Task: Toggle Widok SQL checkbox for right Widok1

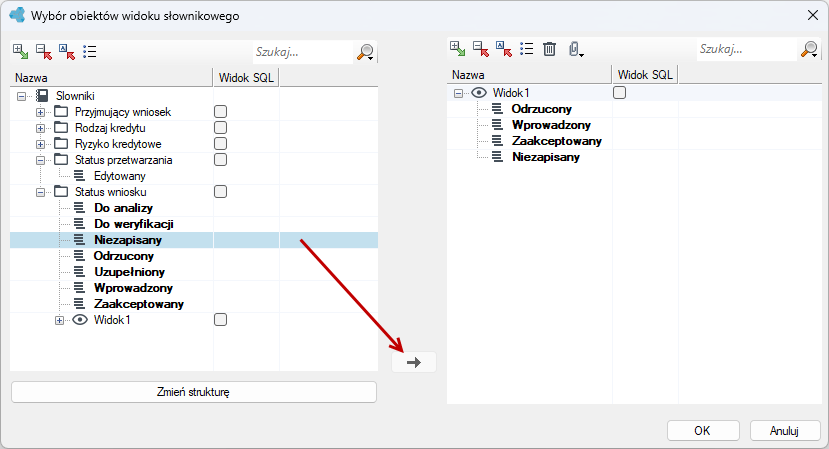Action: pos(620,93)
